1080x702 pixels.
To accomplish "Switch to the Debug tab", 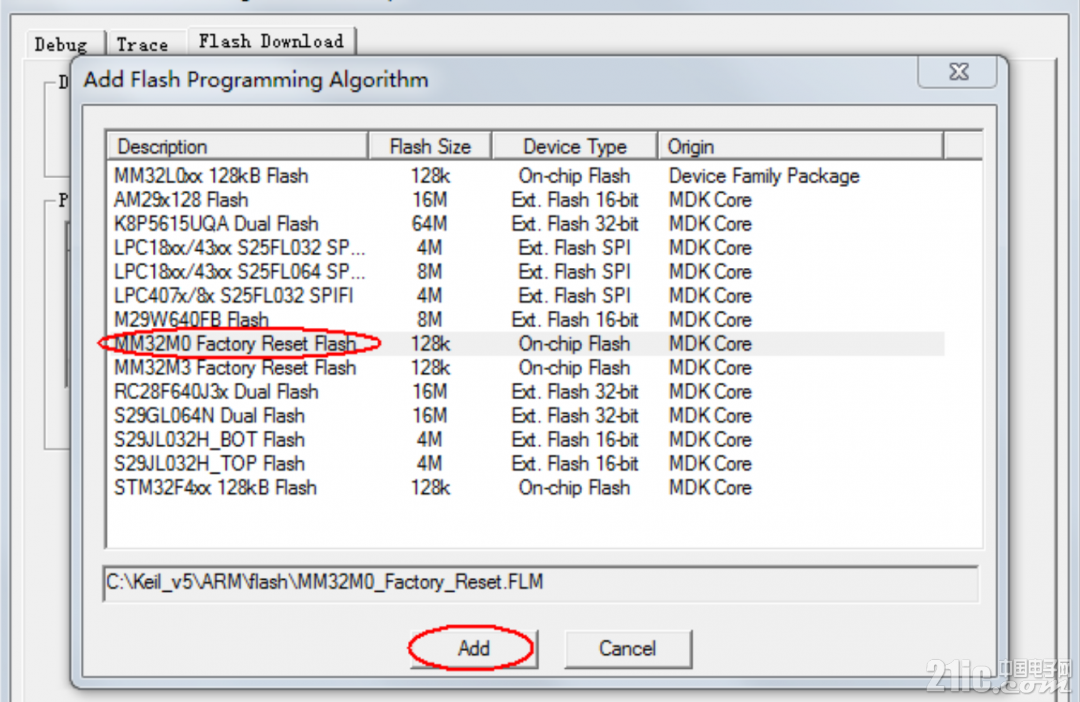I will (x=62, y=45).
